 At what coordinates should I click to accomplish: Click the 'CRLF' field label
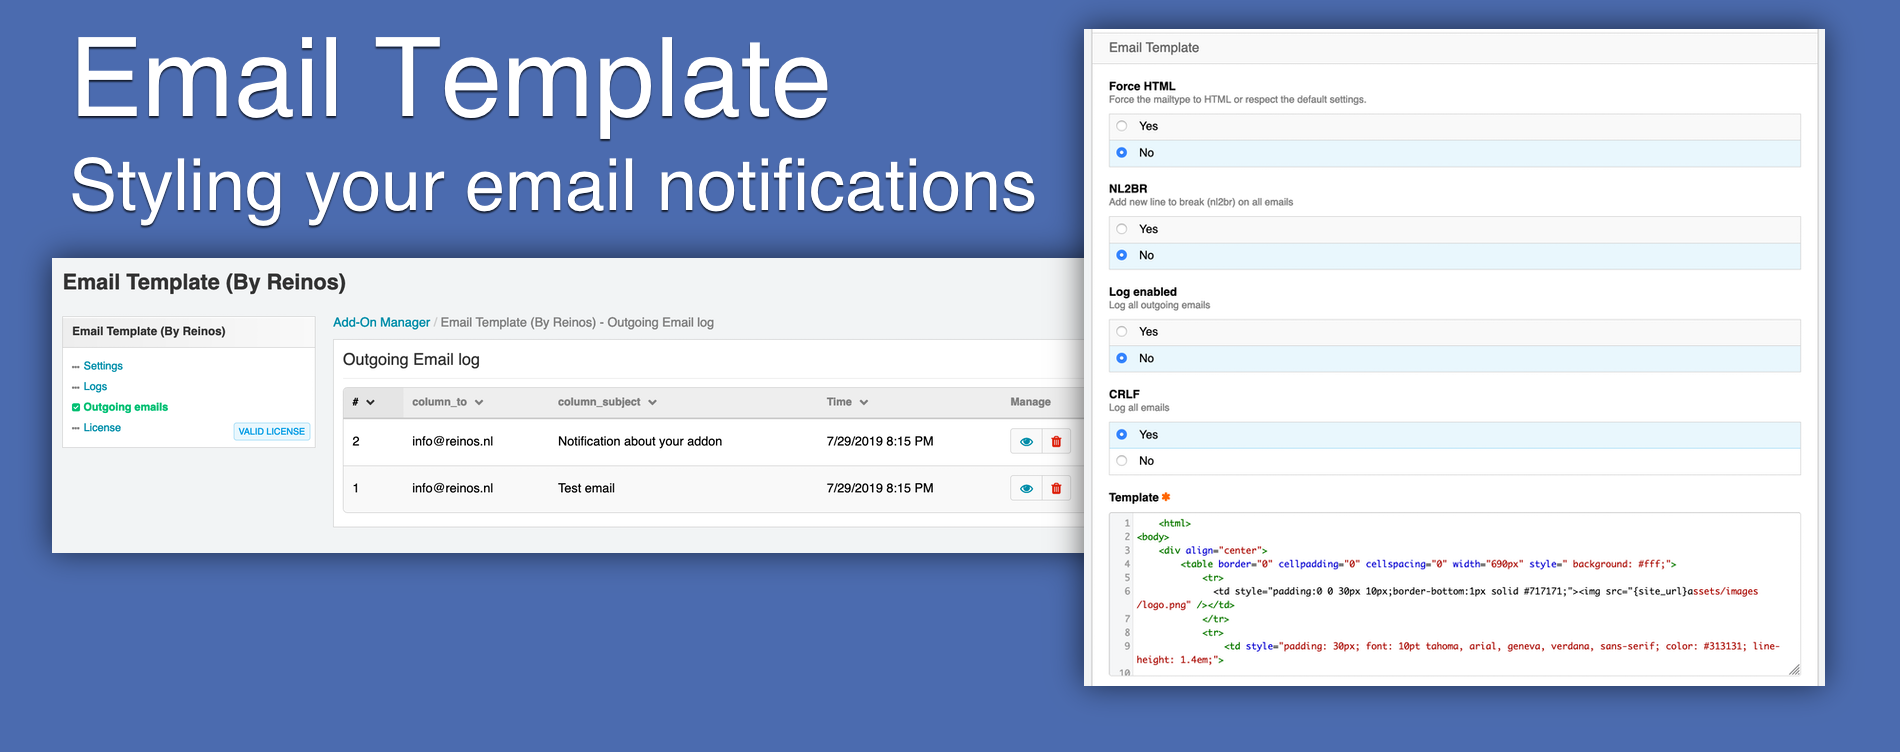click(1124, 394)
